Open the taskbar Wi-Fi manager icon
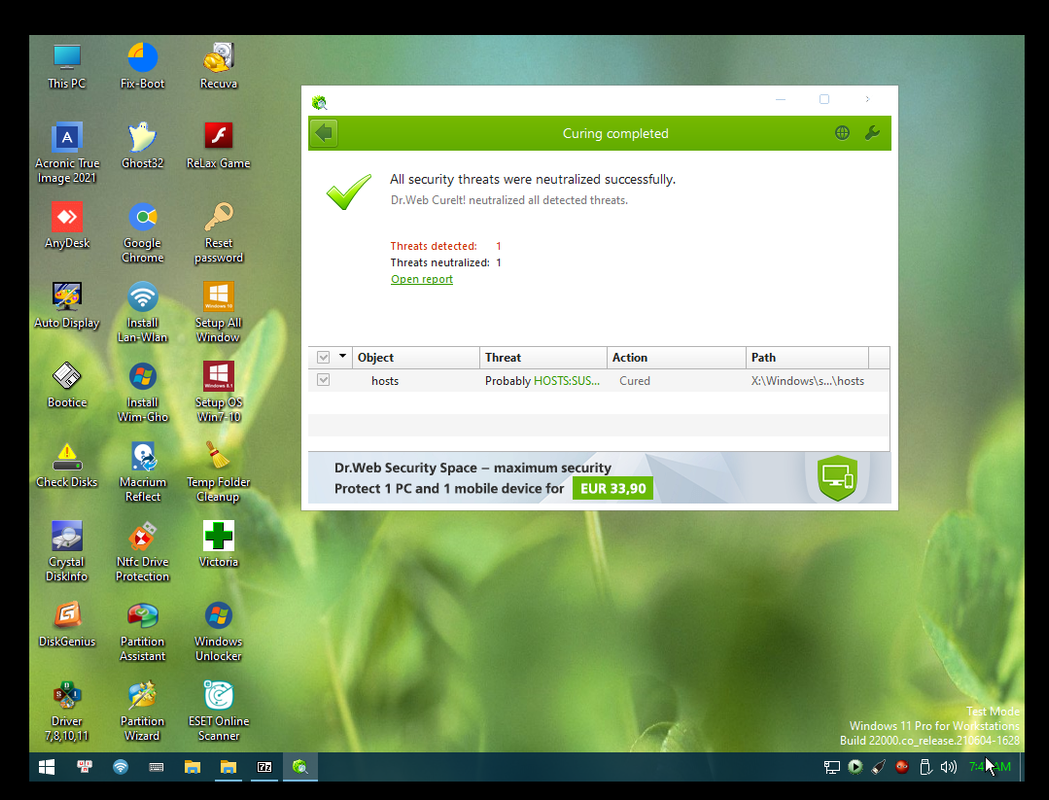 coord(120,767)
